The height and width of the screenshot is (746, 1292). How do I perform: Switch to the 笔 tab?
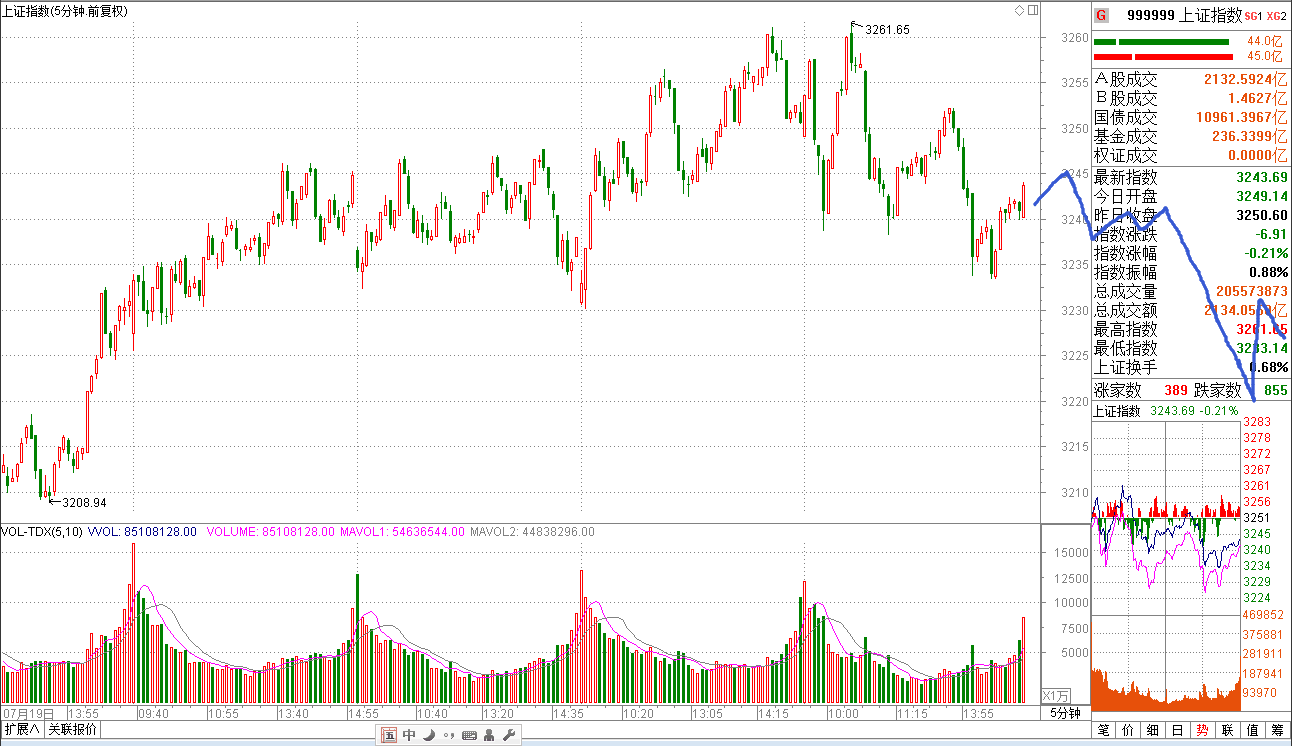click(1104, 731)
